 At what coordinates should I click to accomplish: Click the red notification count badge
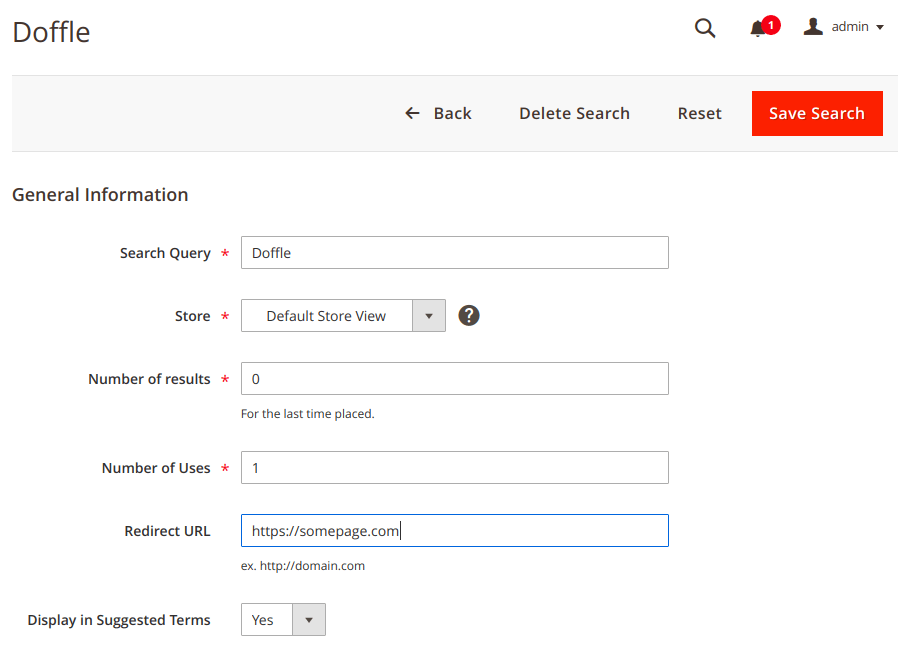(x=771, y=24)
